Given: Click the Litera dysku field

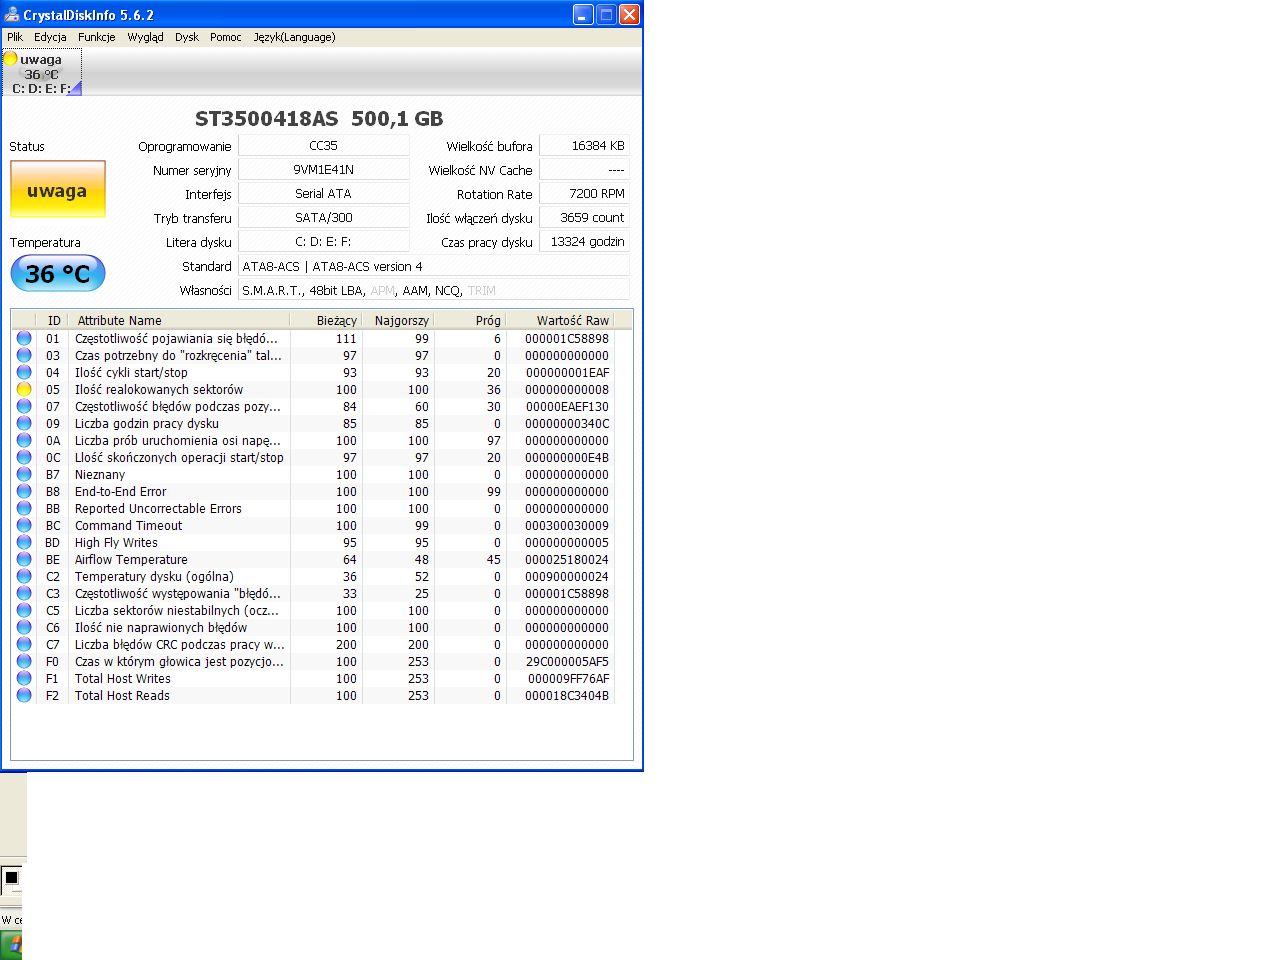Looking at the screenshot, I should (x=324, y=241).
